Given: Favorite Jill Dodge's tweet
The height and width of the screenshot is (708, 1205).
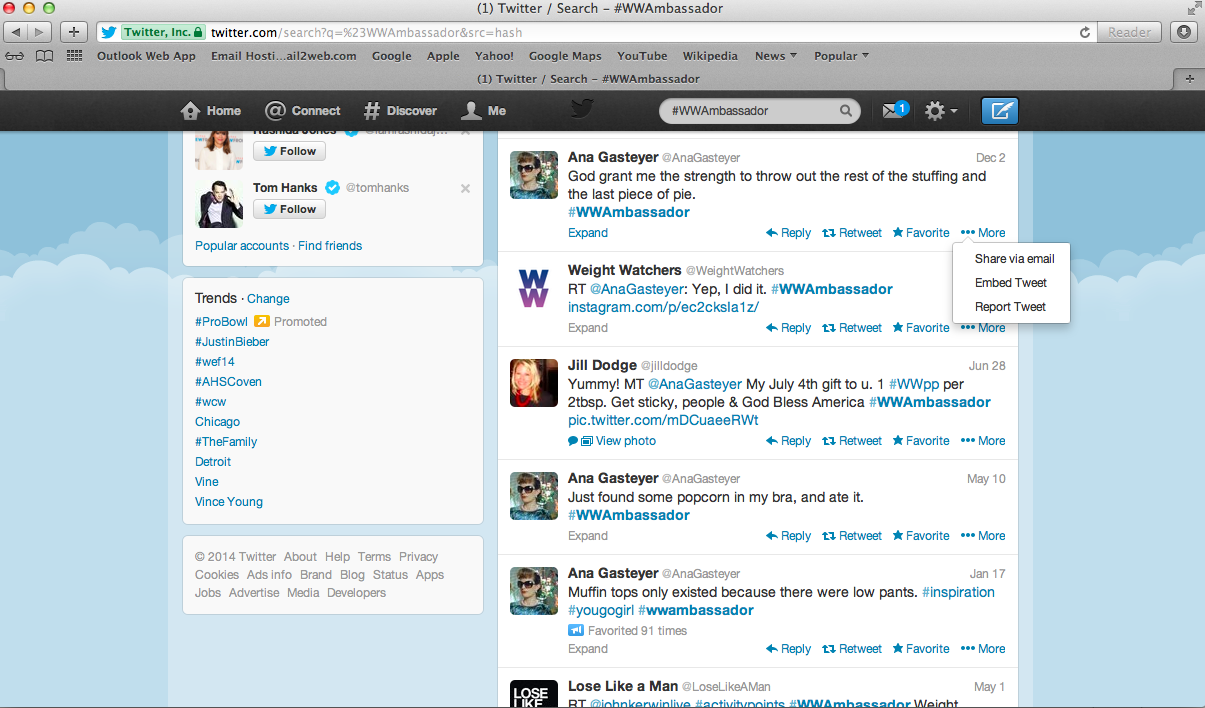Looking at the screenshot, I should (x=921, y=441).
